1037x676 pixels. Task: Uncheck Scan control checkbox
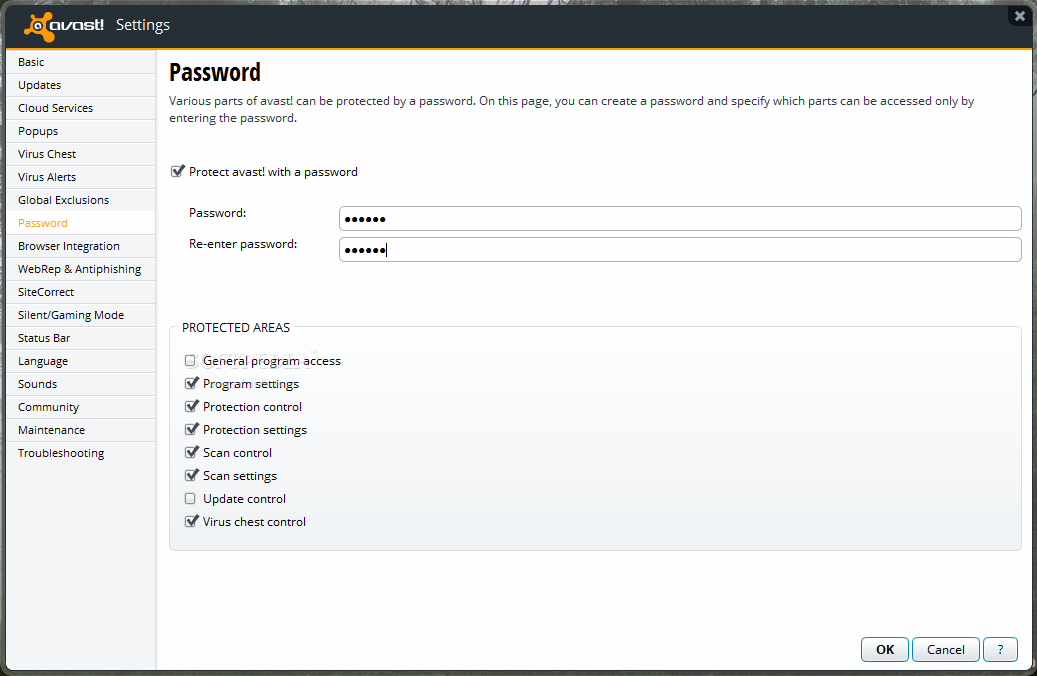(x=191, y=452)
